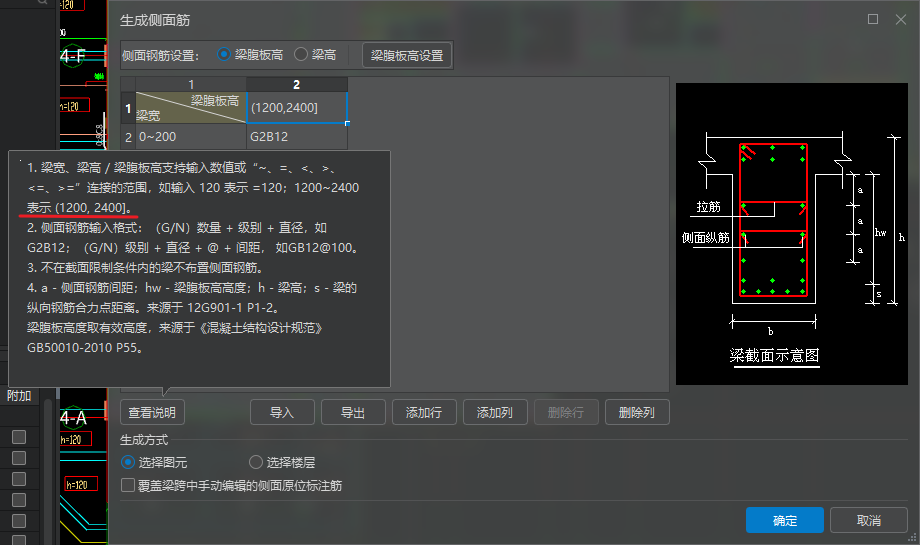Screen dimensions: 920x545
Task: Maximize the 生成侧面筋 dialog window
Action: (873, 19)
